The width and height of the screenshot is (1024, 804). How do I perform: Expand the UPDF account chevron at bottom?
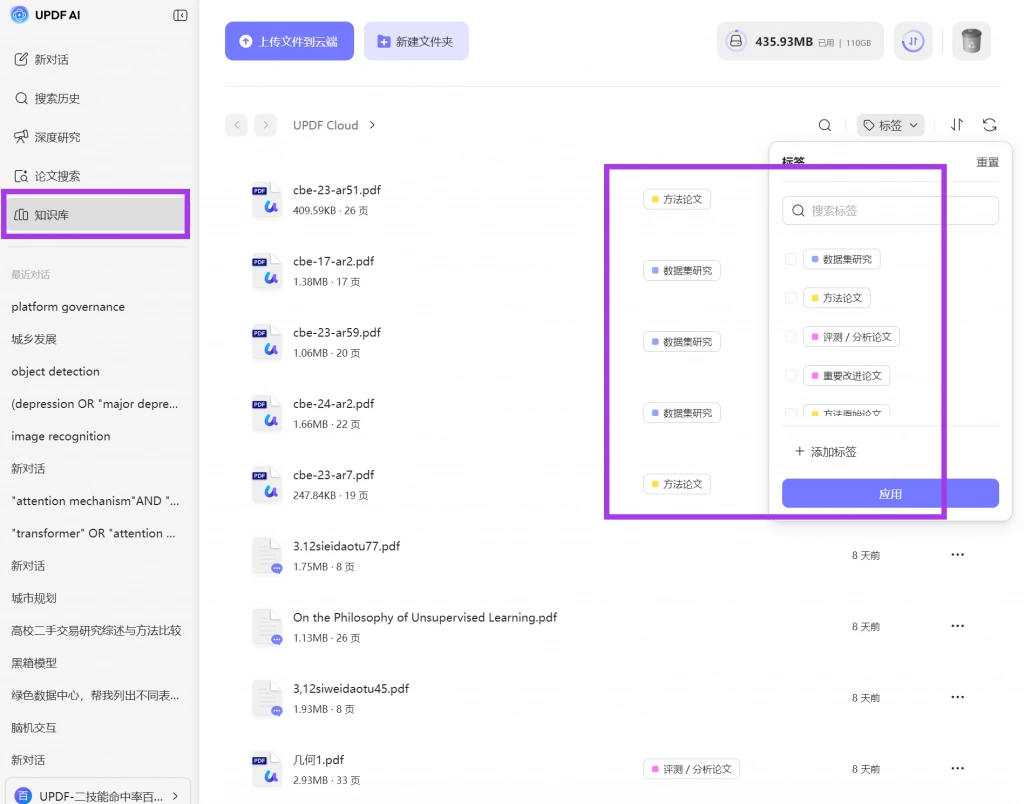coord(176,796)
